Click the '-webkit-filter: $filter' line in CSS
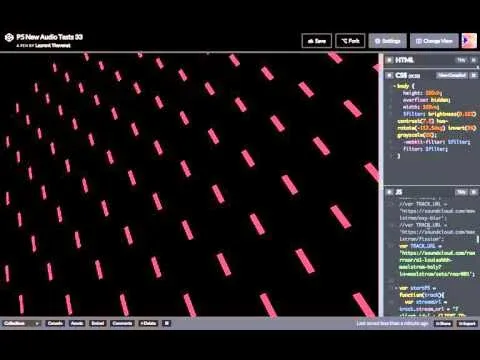This screenshot has width=480, height=360. (x=436, y=142)
